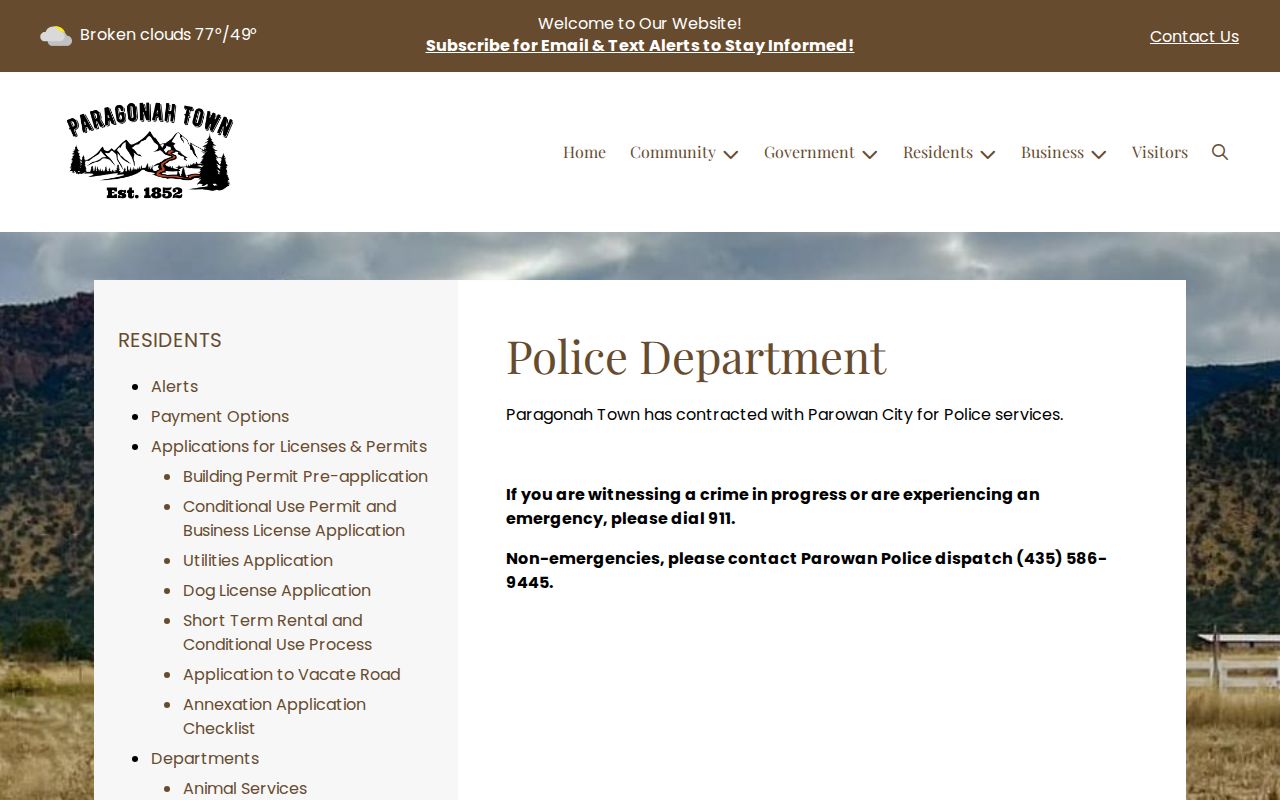1280x800 pixels.
Task: Expand the Residents menu chevron
Action: (x=988, y=154)
